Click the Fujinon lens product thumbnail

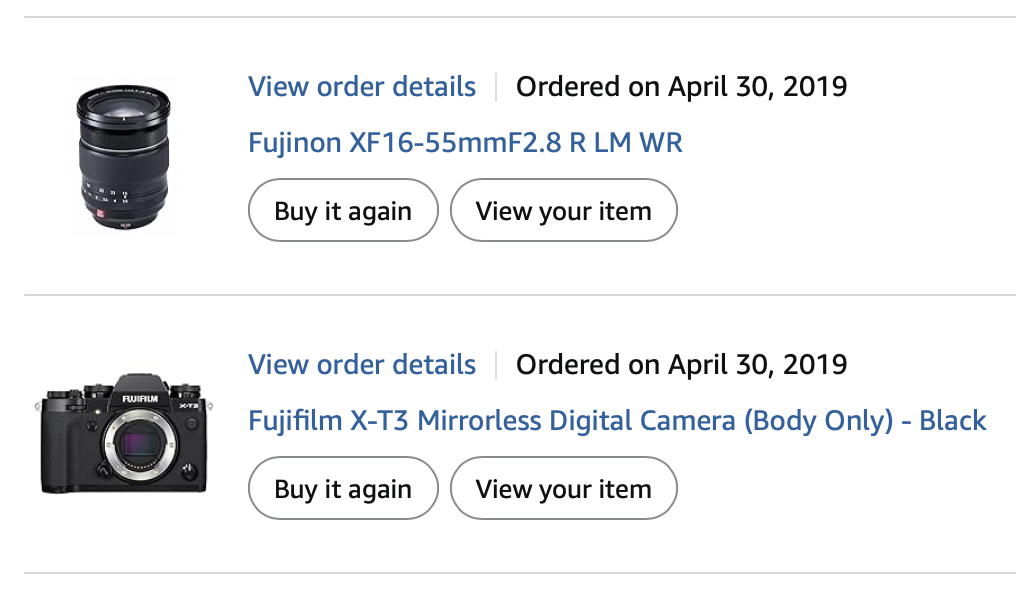124,157
